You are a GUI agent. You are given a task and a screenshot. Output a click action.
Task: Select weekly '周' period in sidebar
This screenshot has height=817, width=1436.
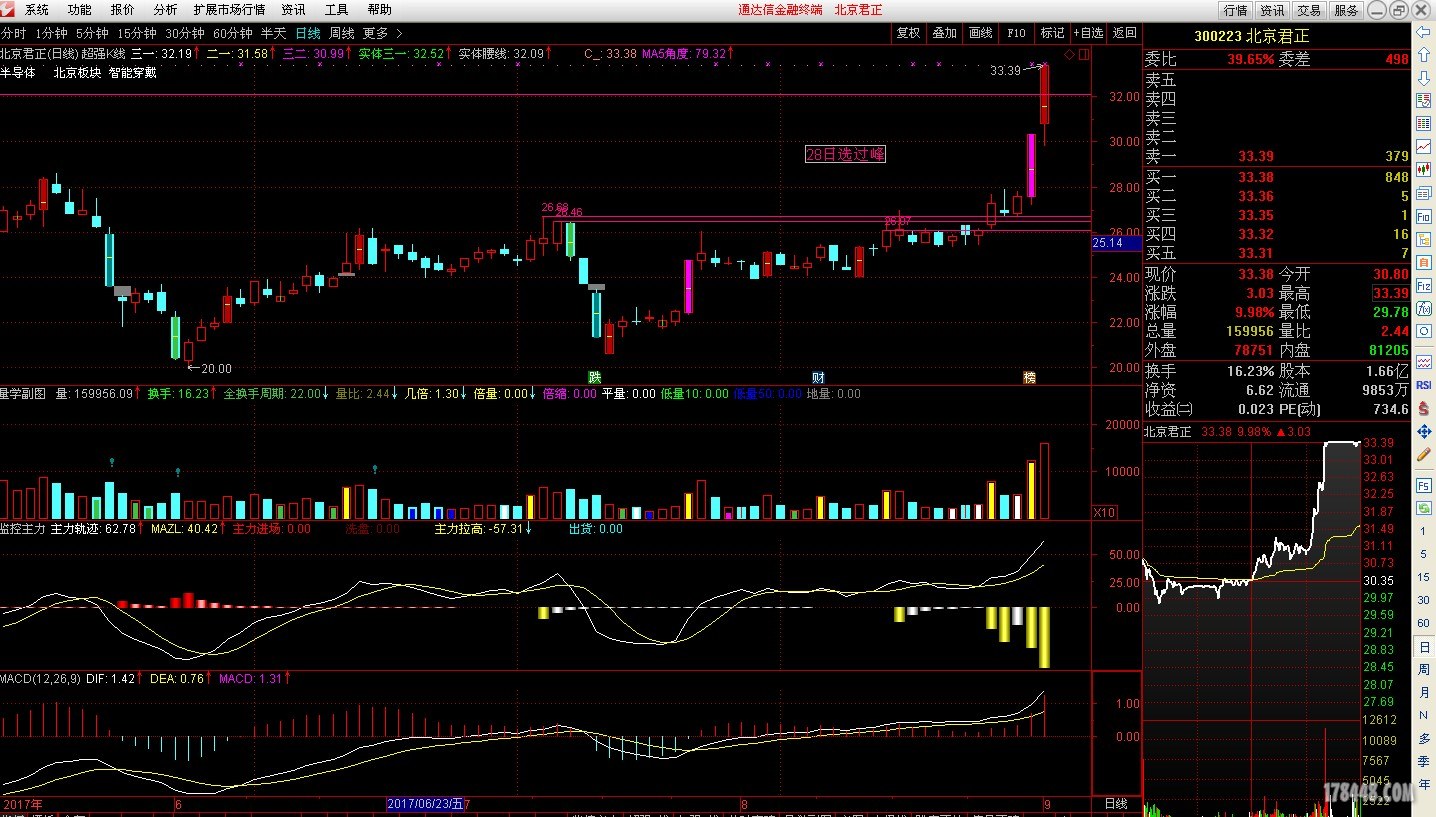1424,670
